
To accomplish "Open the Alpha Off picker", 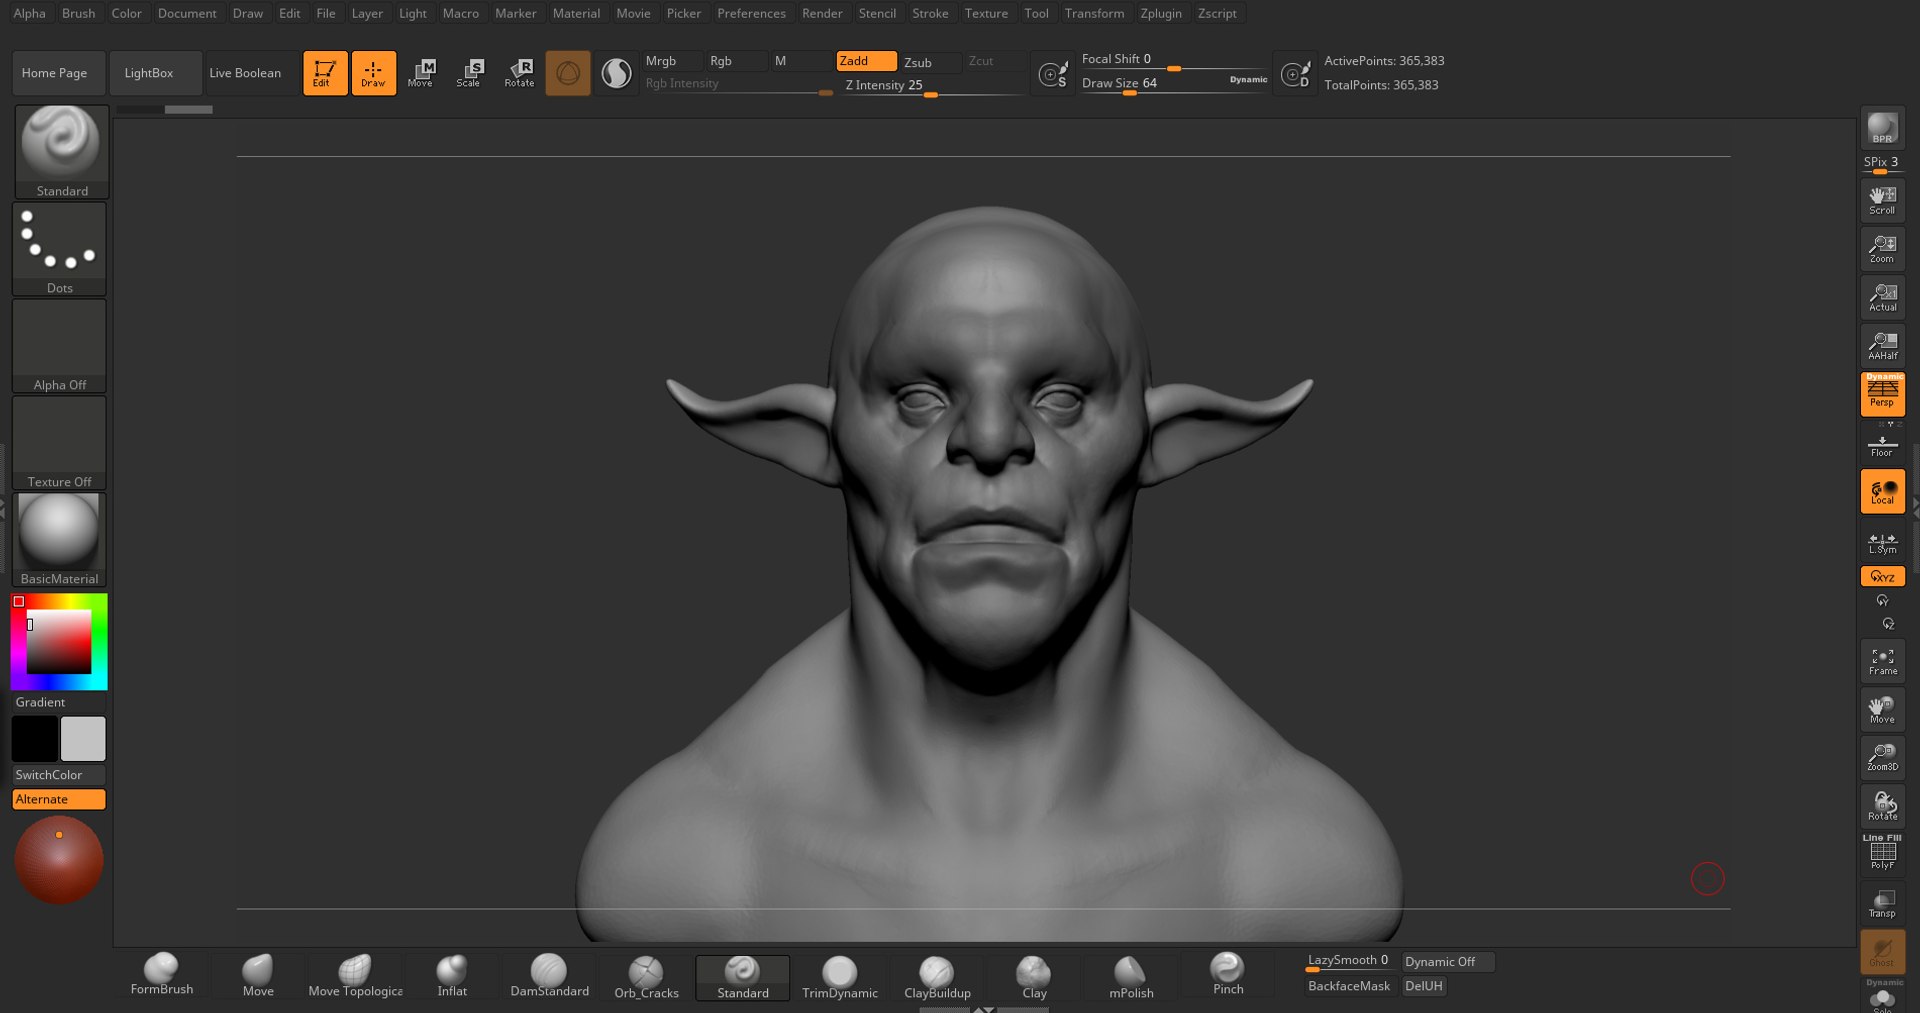I will pos(59,346).
